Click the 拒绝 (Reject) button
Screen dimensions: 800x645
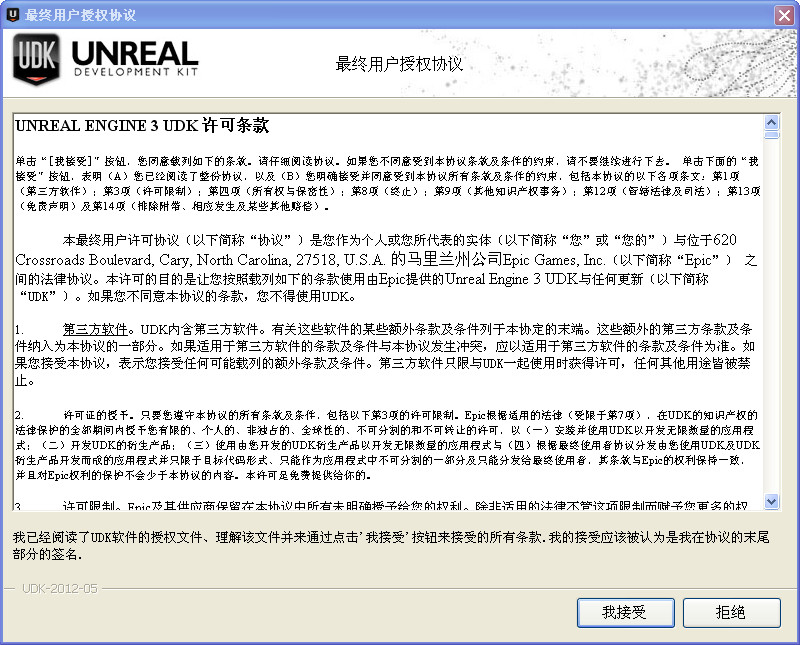pos(732,612)
